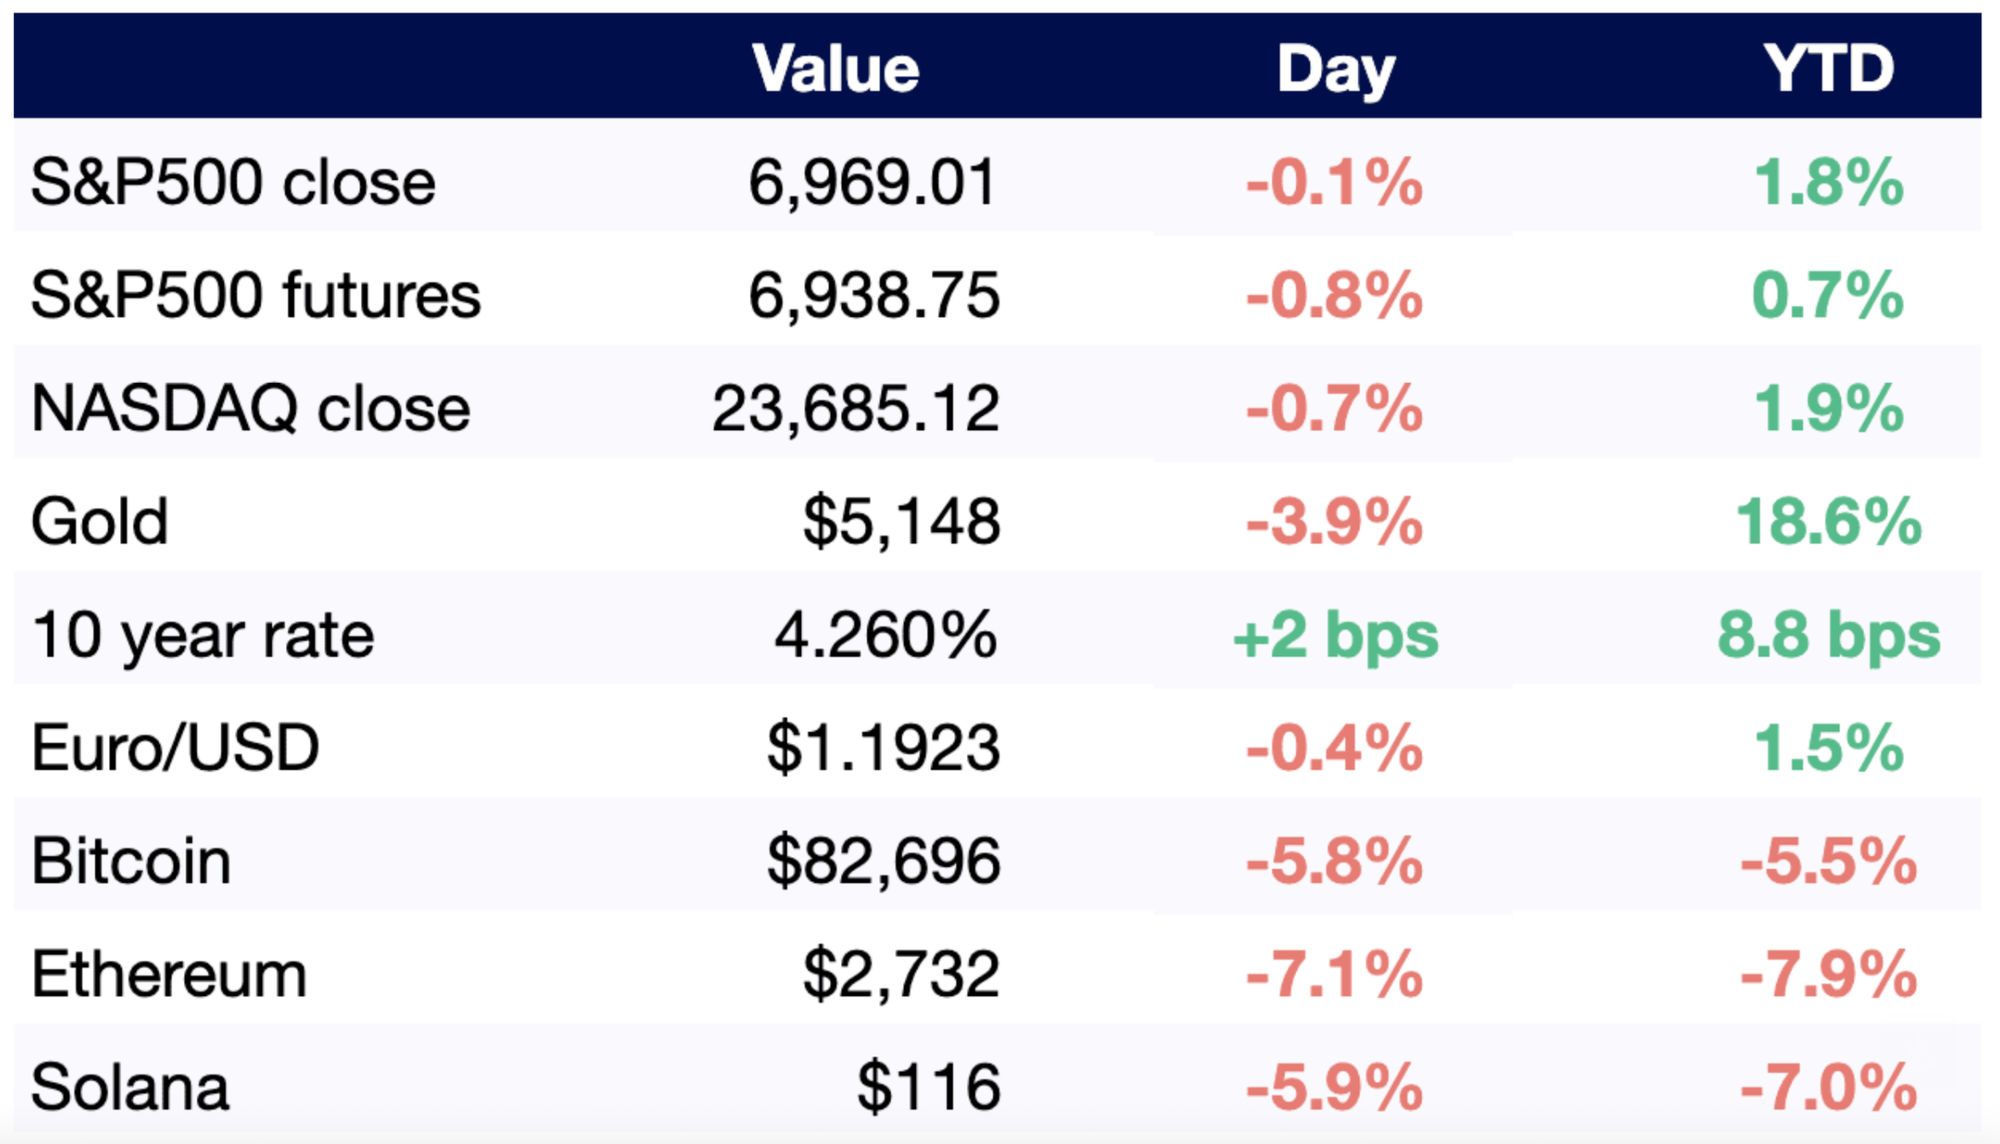Click the Day column header
The height and width of the screenshot is (1144, 2000).
(x=1335, y=69)
